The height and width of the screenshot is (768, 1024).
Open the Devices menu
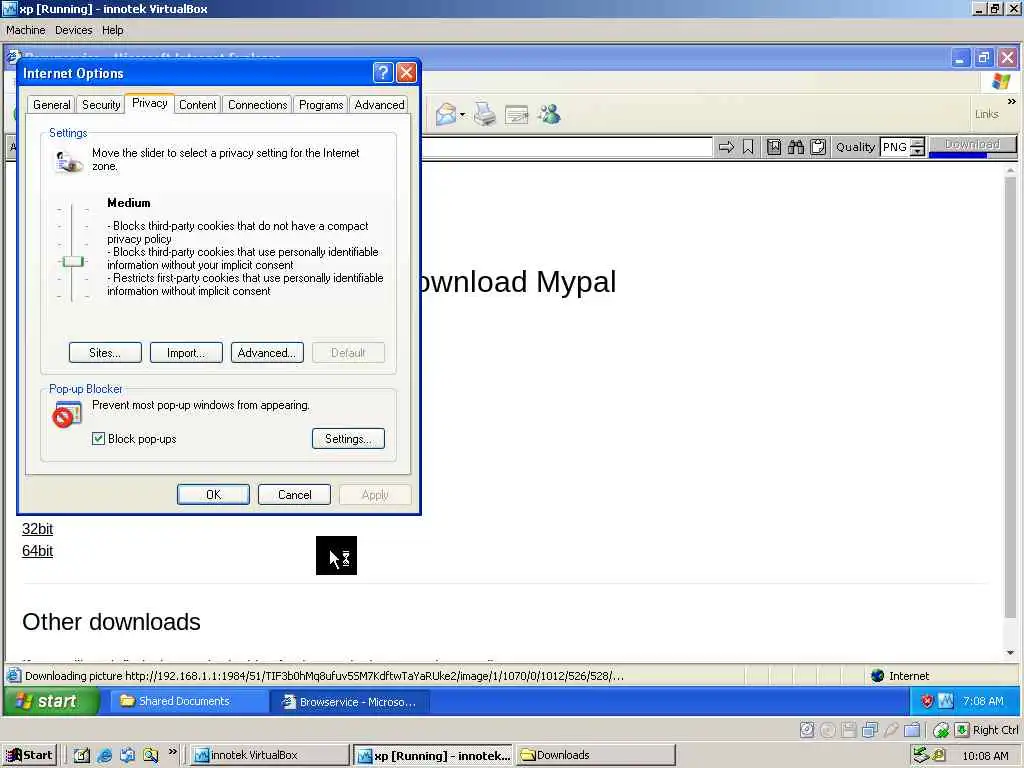click(74, 30)
